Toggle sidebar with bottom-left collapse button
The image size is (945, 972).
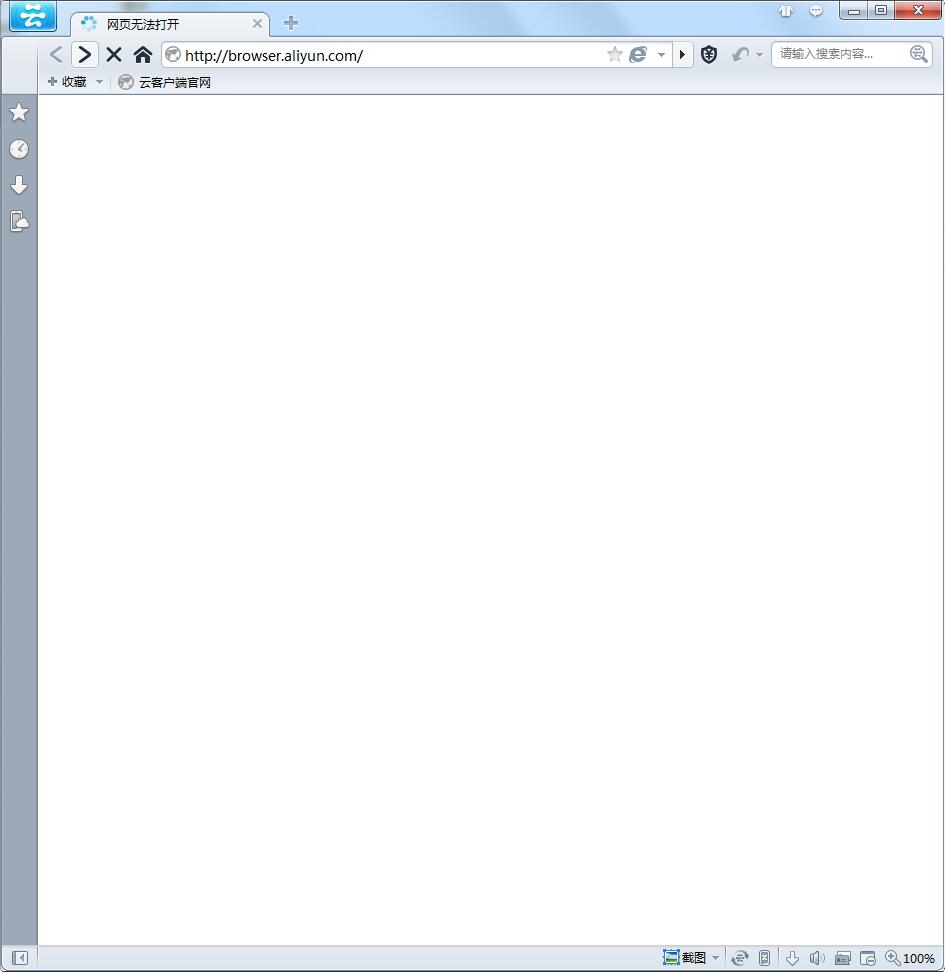(19, 958)
